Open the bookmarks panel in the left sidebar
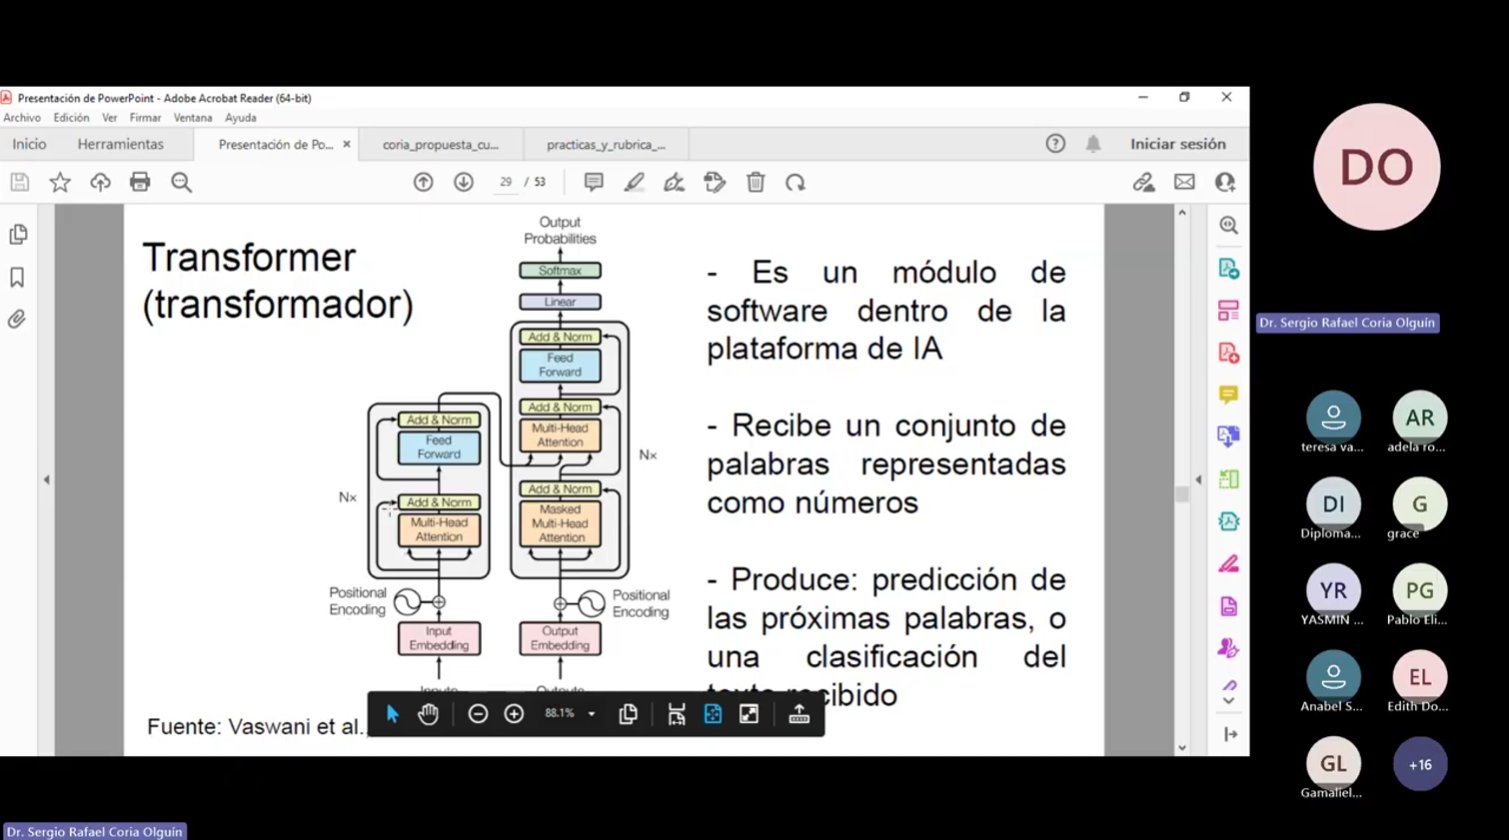Screen dimensions: 1509x840 point(17,277)
